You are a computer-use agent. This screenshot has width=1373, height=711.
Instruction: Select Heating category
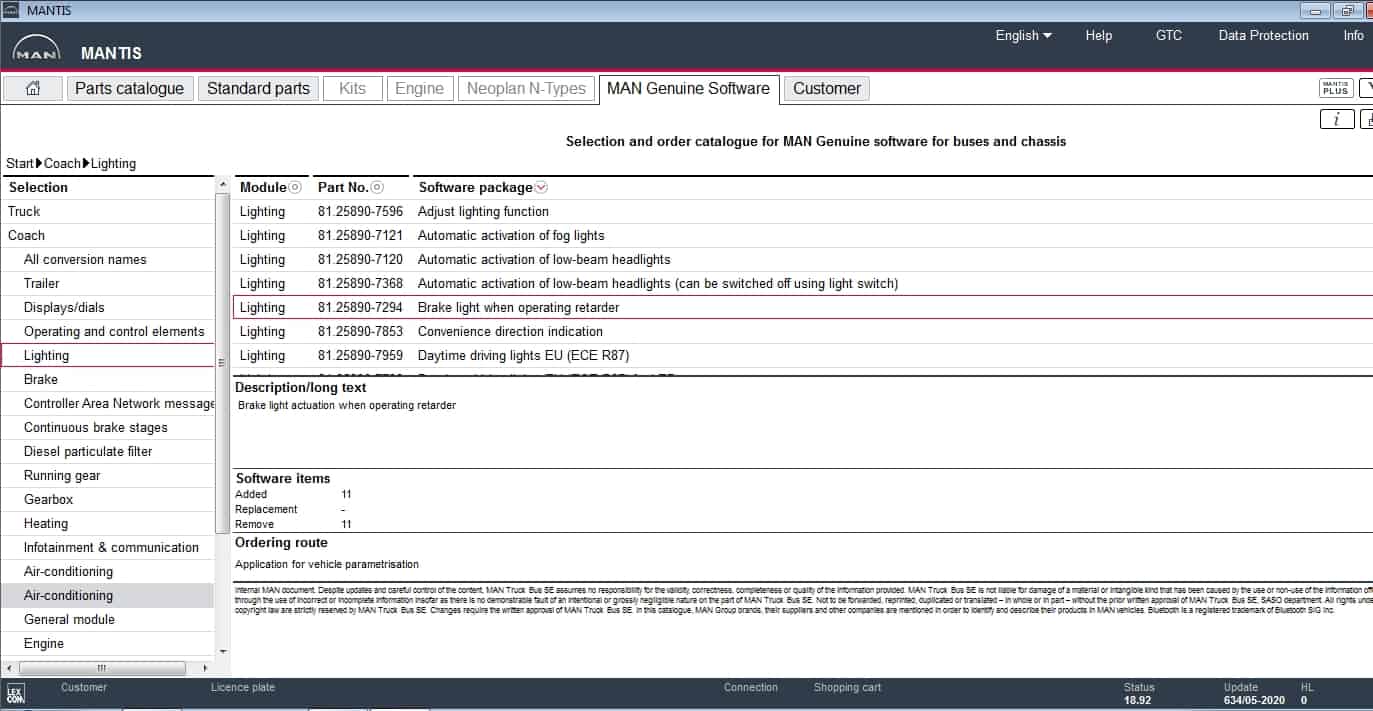[x=108, y=523]
